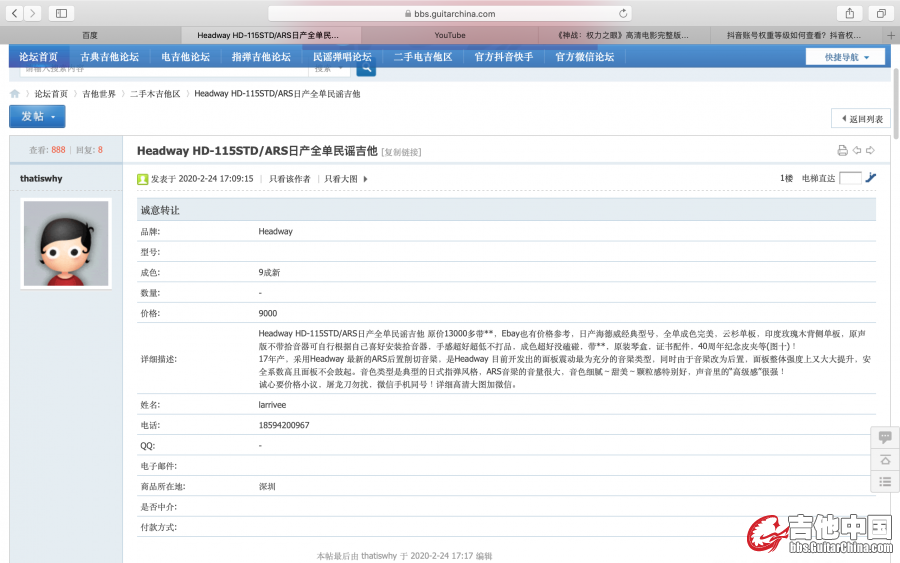Click thatiswhy user avatar image

tap(66, 242)
